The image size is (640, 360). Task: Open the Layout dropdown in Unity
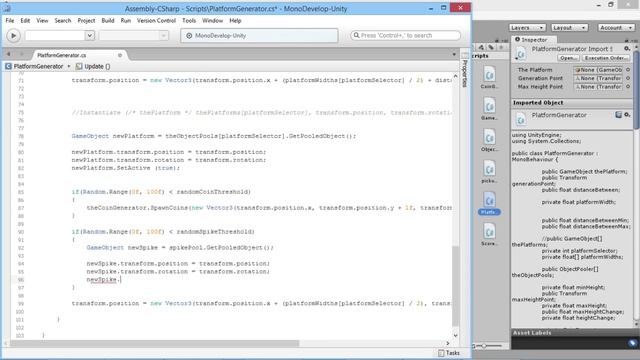(x=569, y=28)
